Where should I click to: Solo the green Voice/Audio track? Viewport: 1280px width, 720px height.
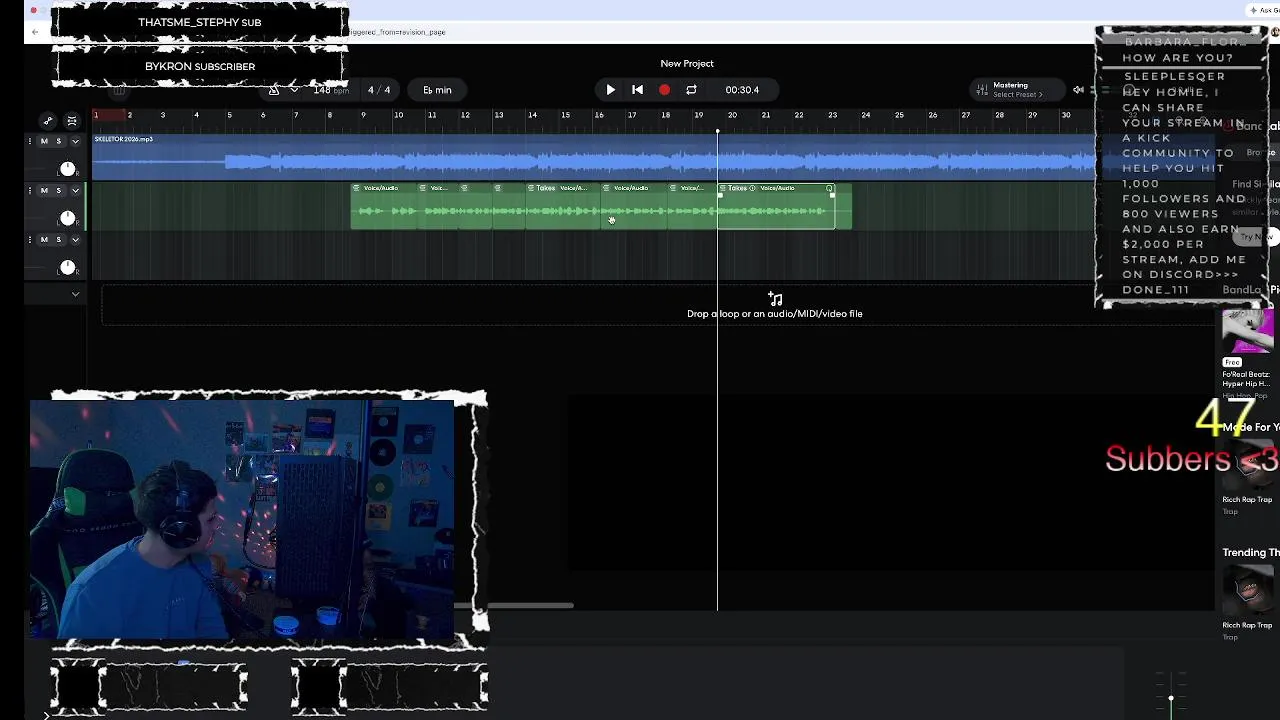(x=58, y=190)
